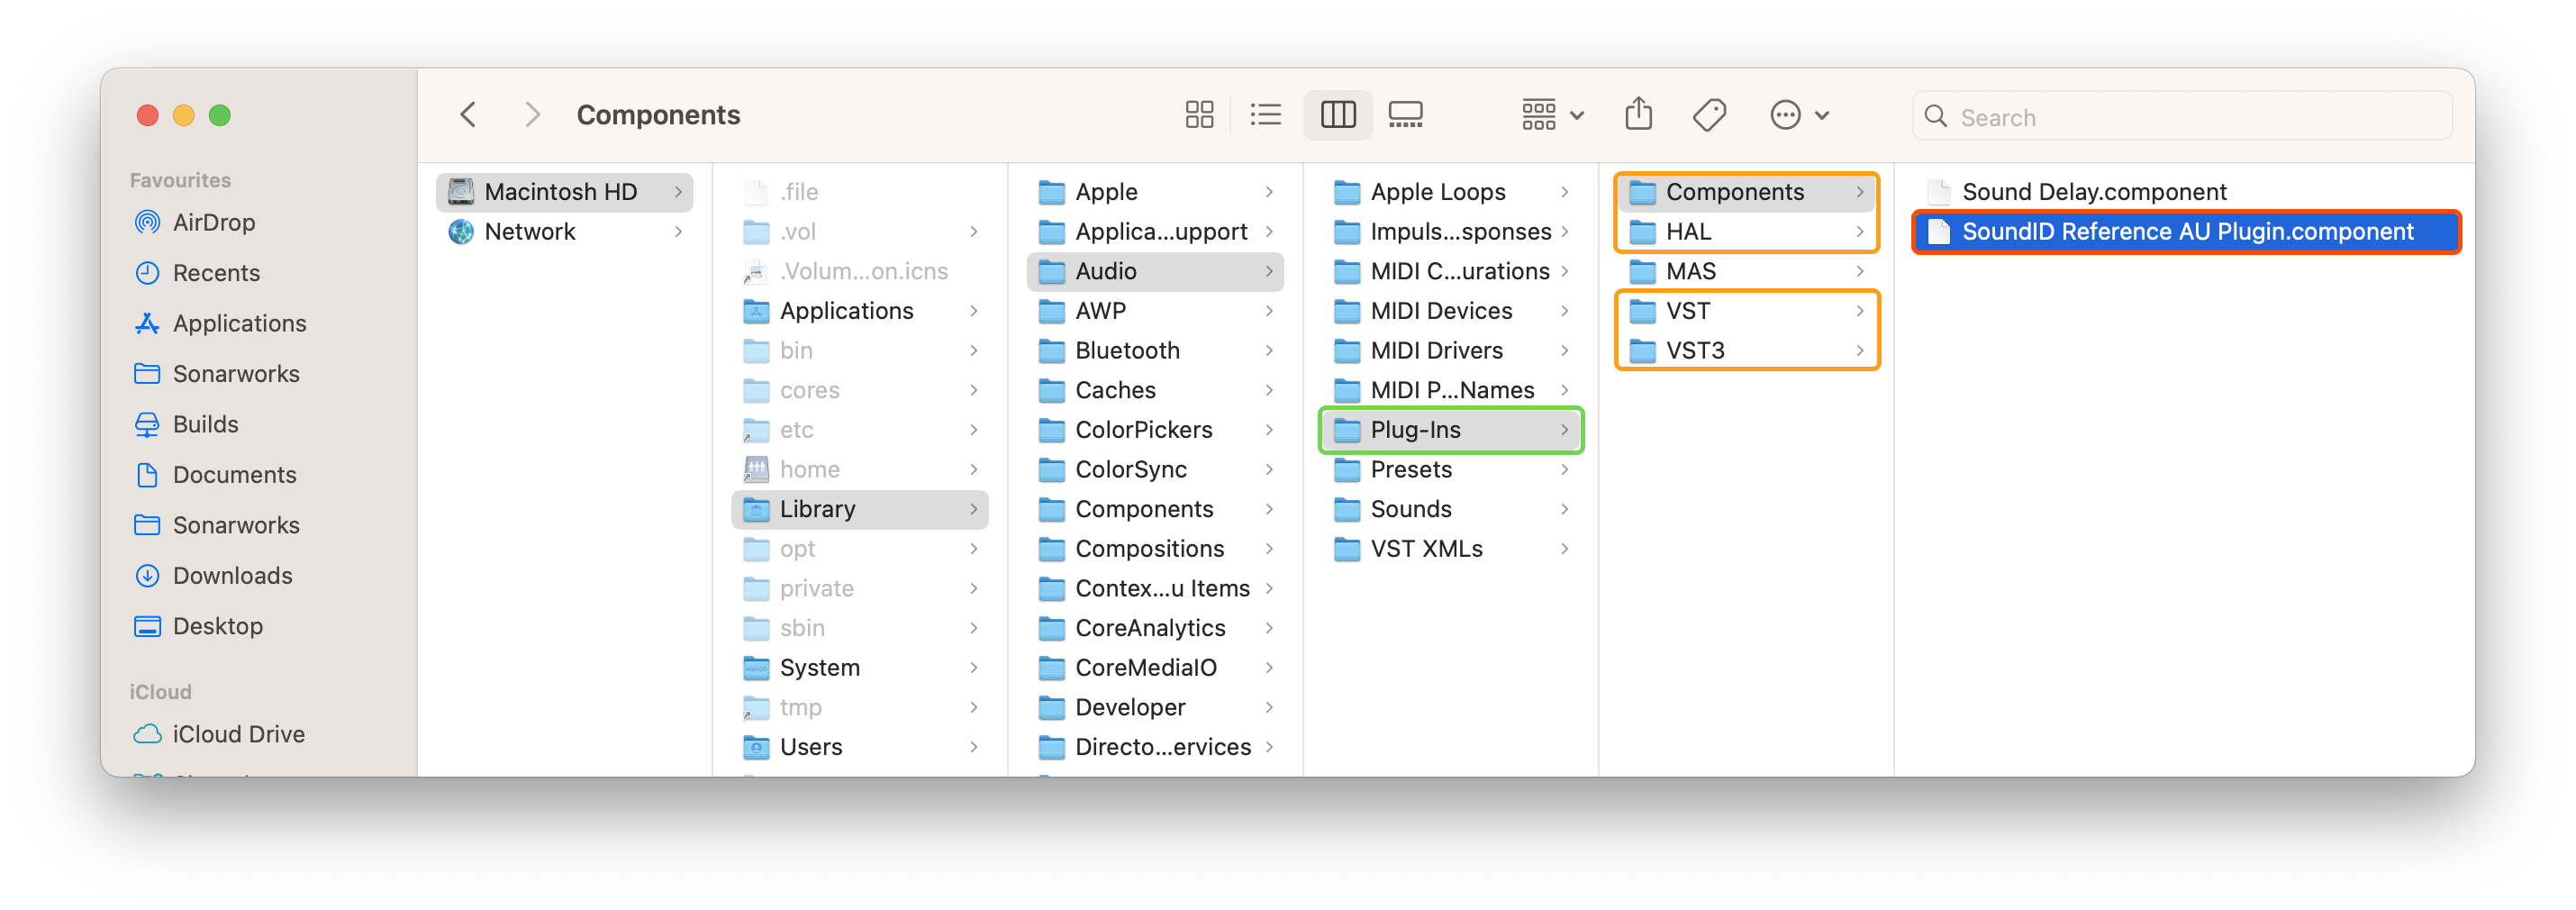Switch to gallery view
This screenshot has height=910, width=2576.
[1405, 115]
